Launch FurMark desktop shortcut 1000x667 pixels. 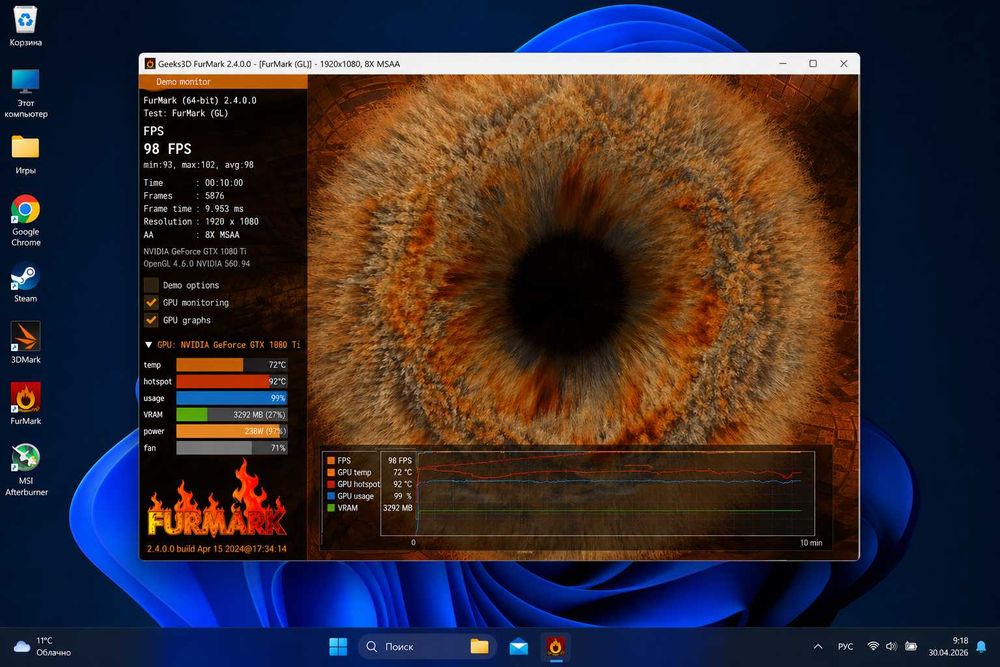pyautogui.click(x=26, y=404)
